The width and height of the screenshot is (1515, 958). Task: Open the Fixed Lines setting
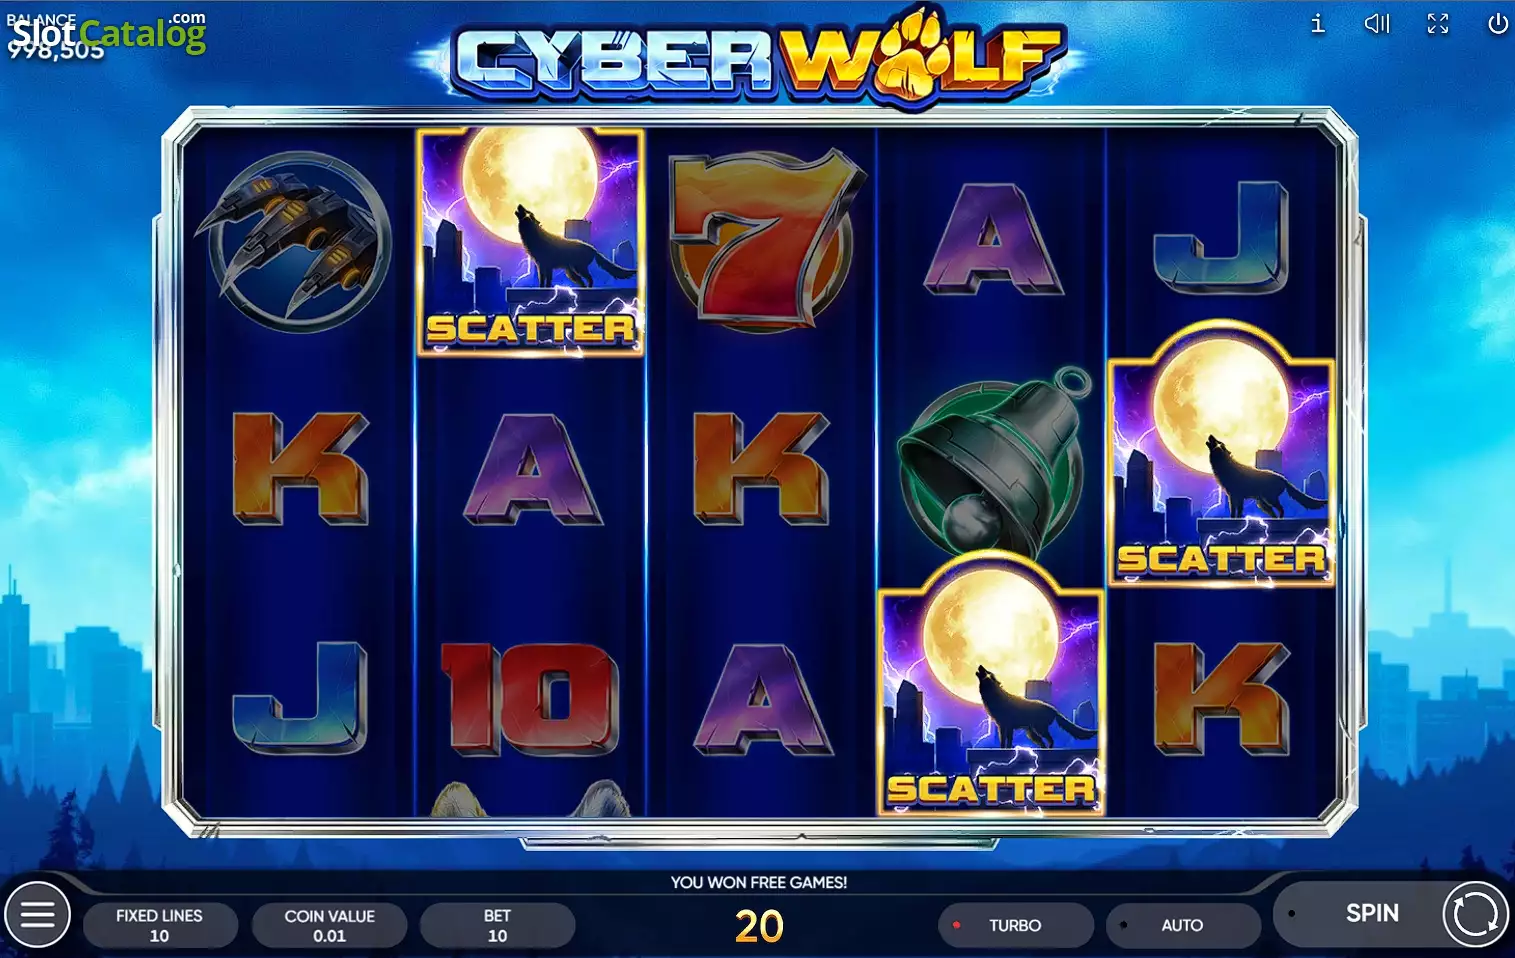tap(160, 925)
